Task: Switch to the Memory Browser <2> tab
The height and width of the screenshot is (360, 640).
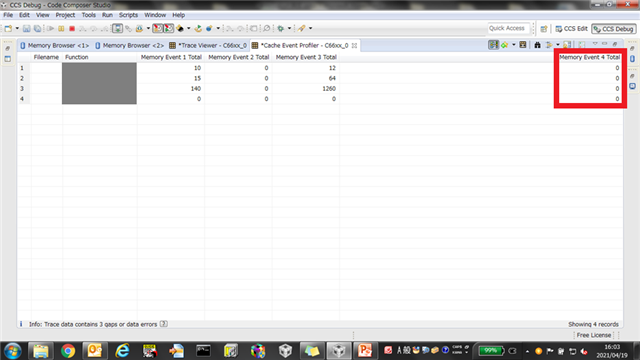Action: coord(129,45)
